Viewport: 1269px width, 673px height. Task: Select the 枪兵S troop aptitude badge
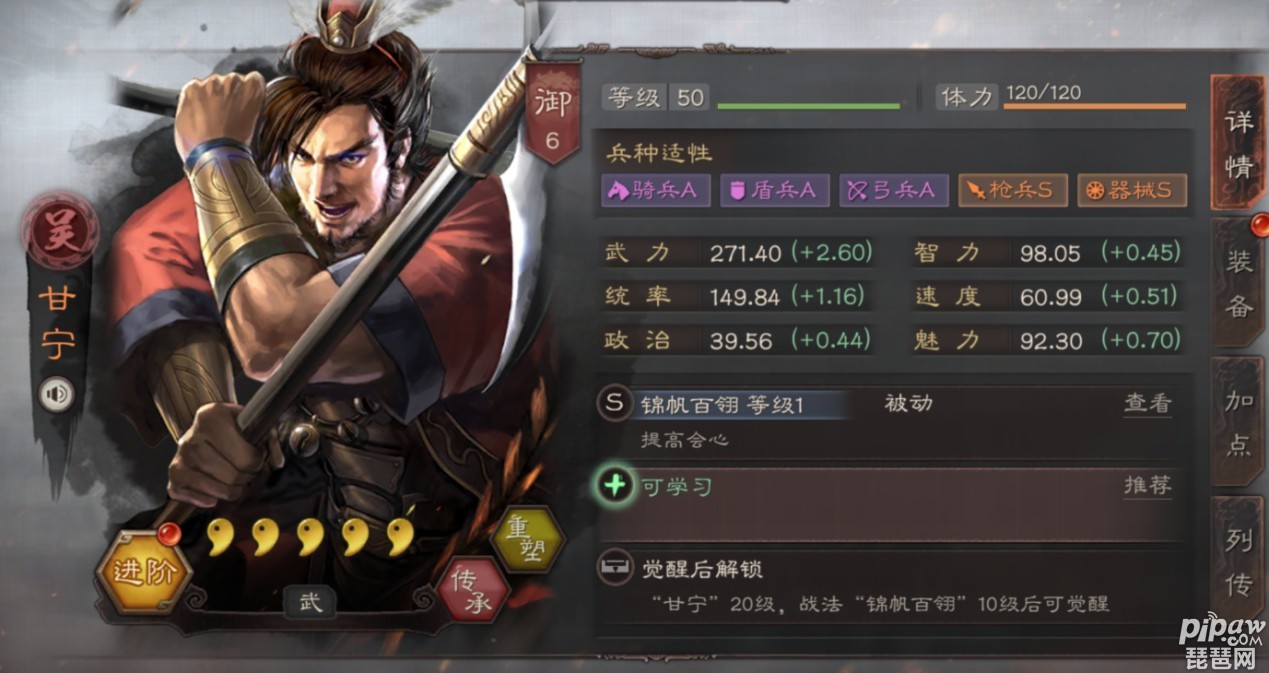(x=1013, y=190)
